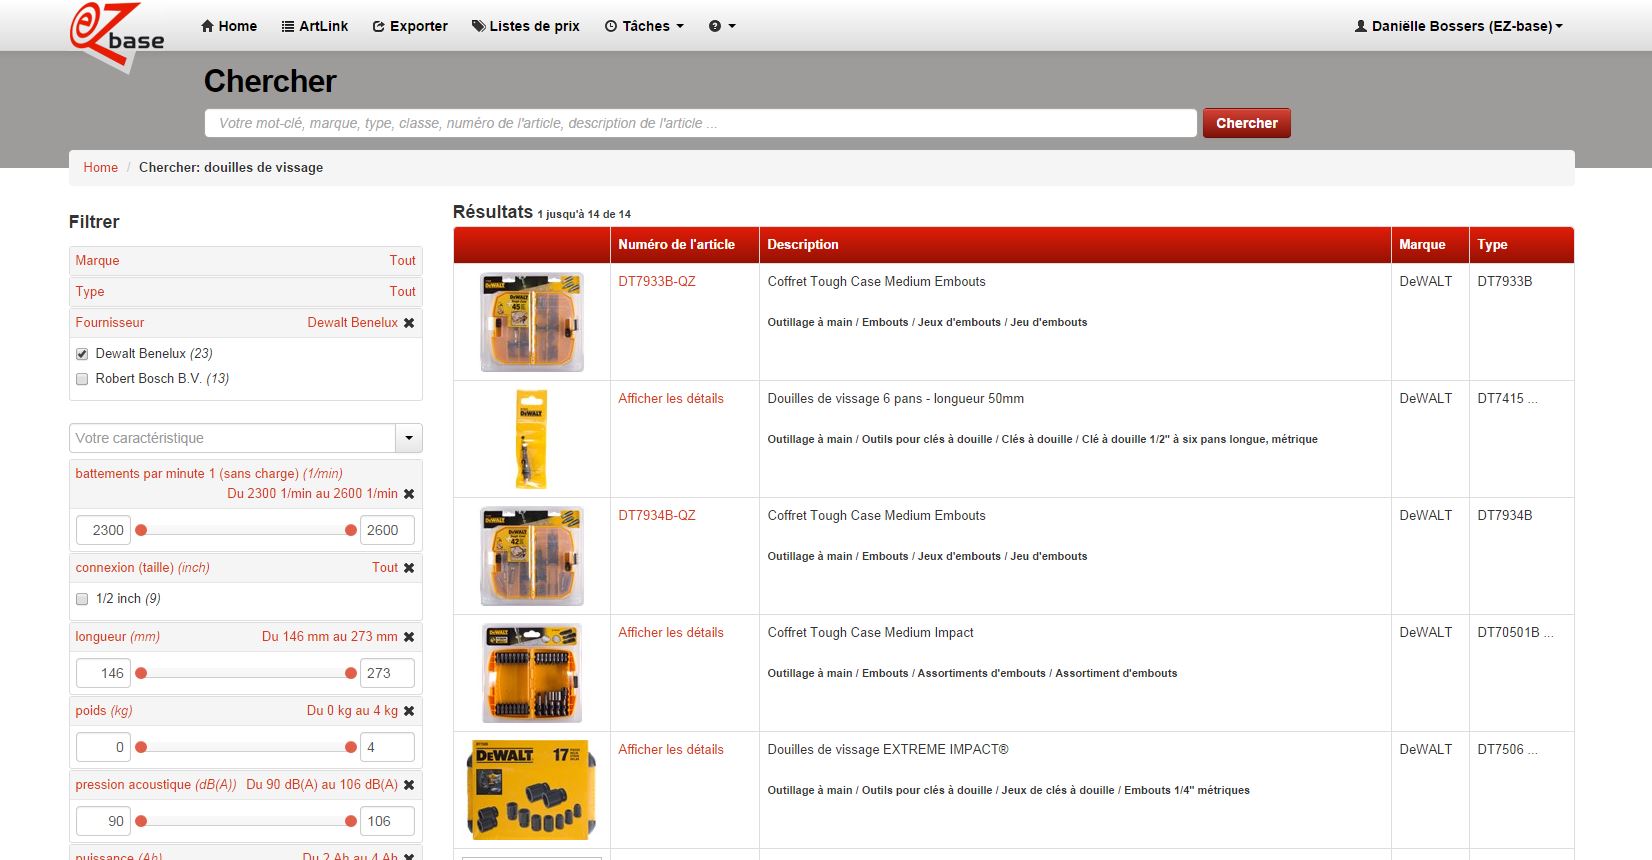Image resolution: width=1652 pixels, height=860 pixels.
Task: Click battements maximum slider handle at 2600
Action: [350, 530]
